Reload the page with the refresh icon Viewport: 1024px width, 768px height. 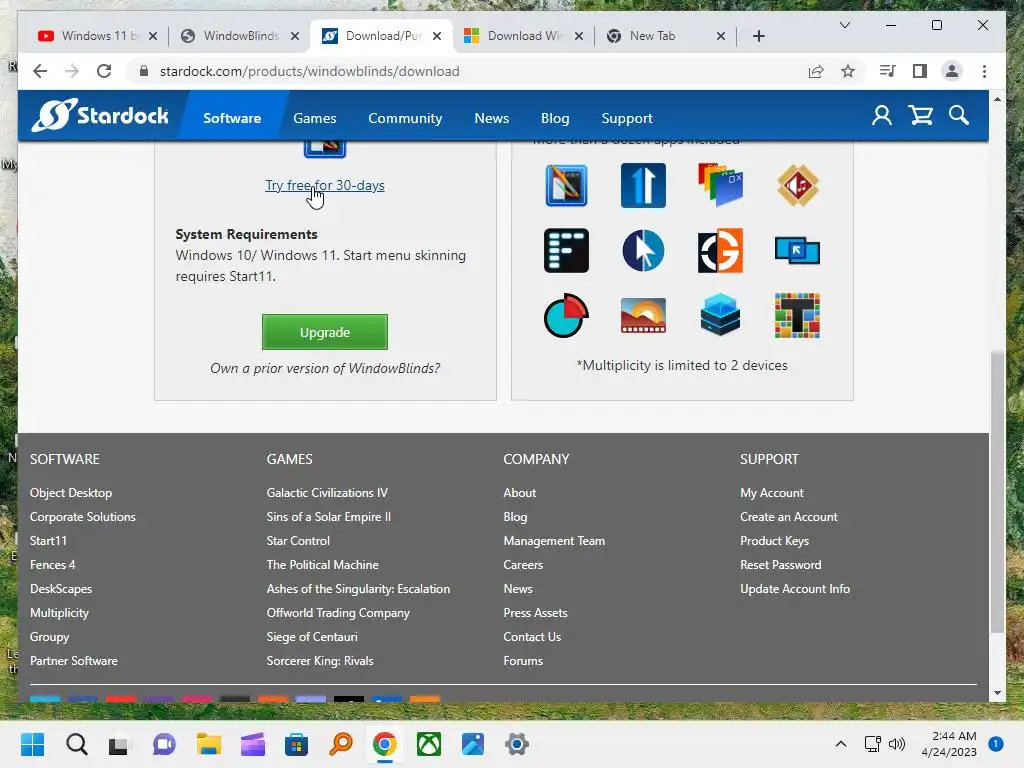tap(104, 71)
